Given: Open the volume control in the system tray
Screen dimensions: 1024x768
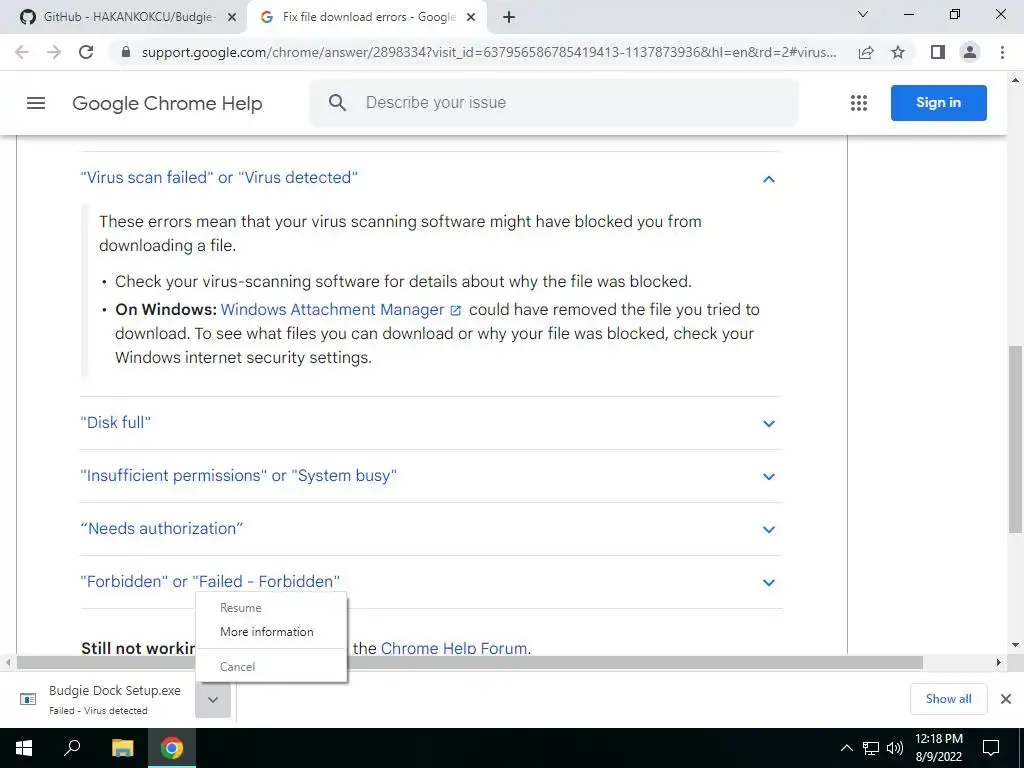Looking at the screenshot, I should pos(895,748).
